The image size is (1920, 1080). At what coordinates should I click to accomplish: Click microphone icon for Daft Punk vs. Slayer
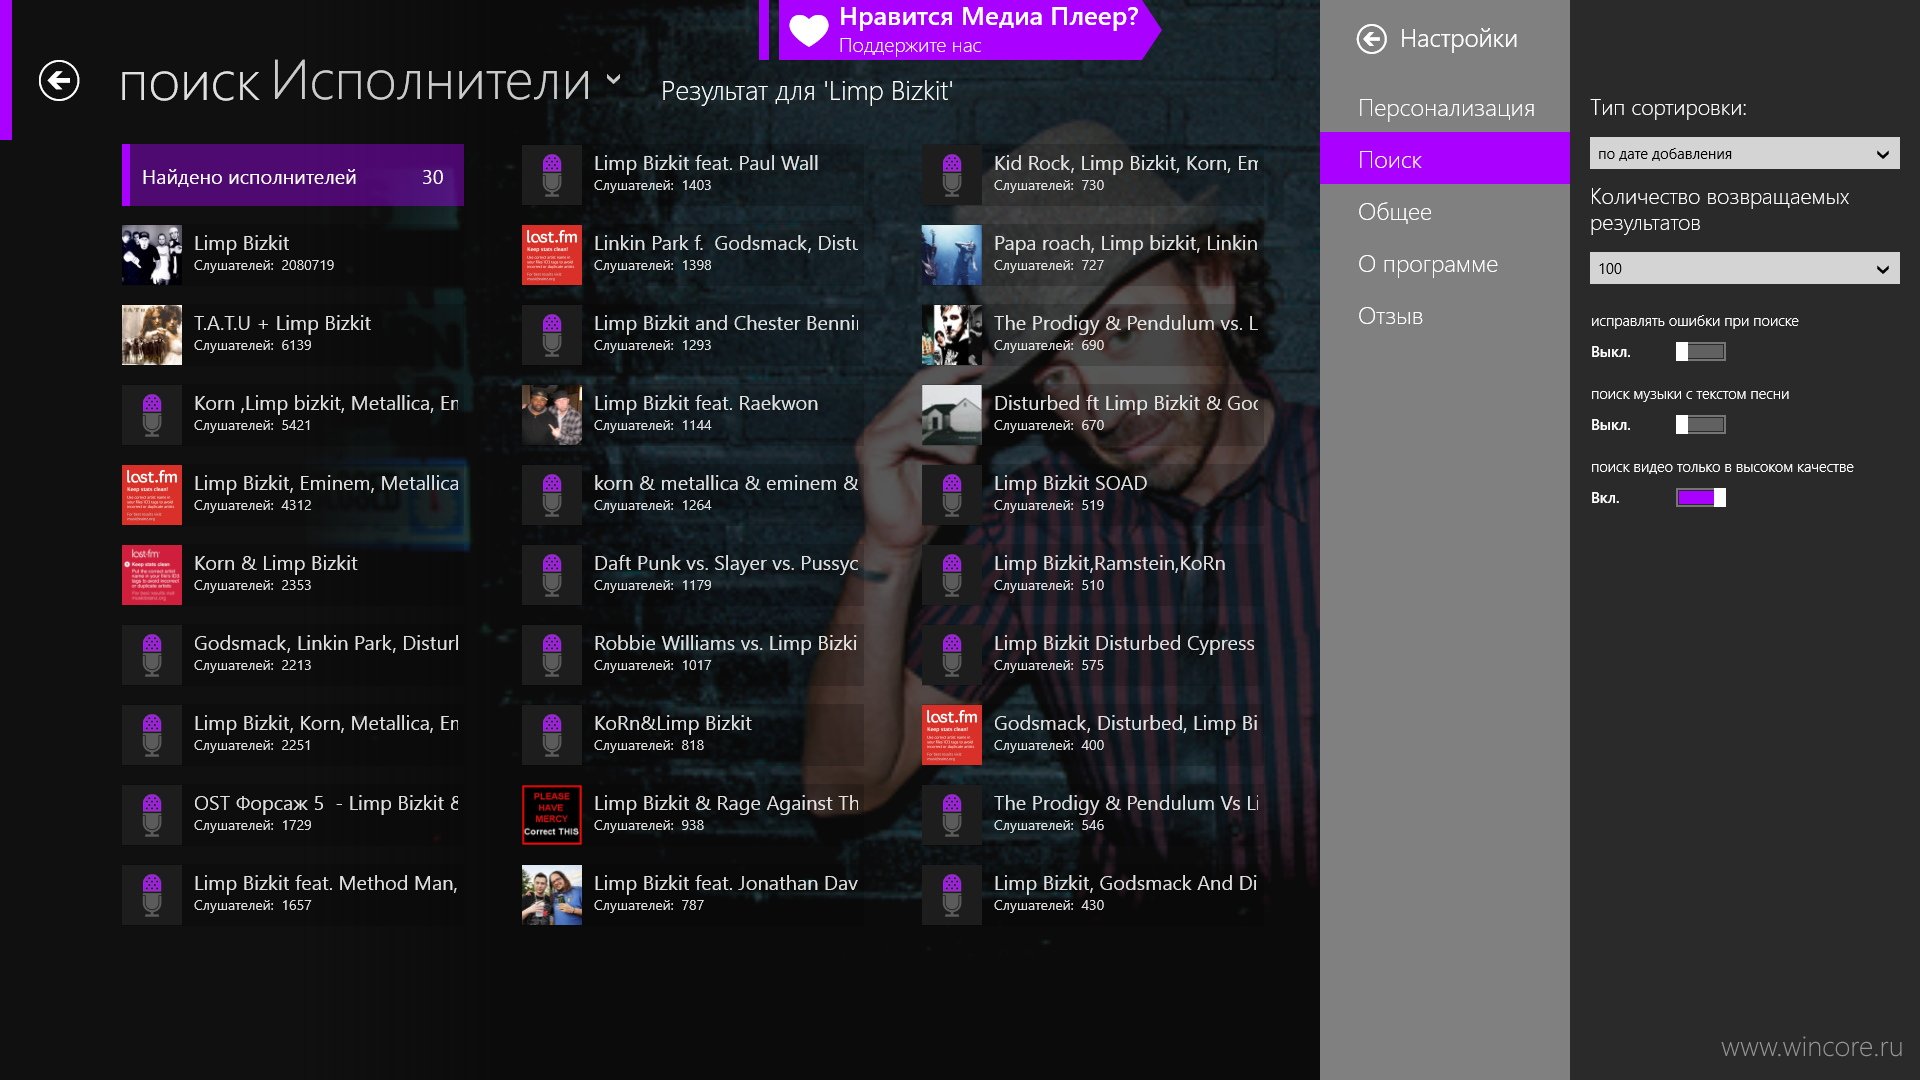(x=552, y=575)
